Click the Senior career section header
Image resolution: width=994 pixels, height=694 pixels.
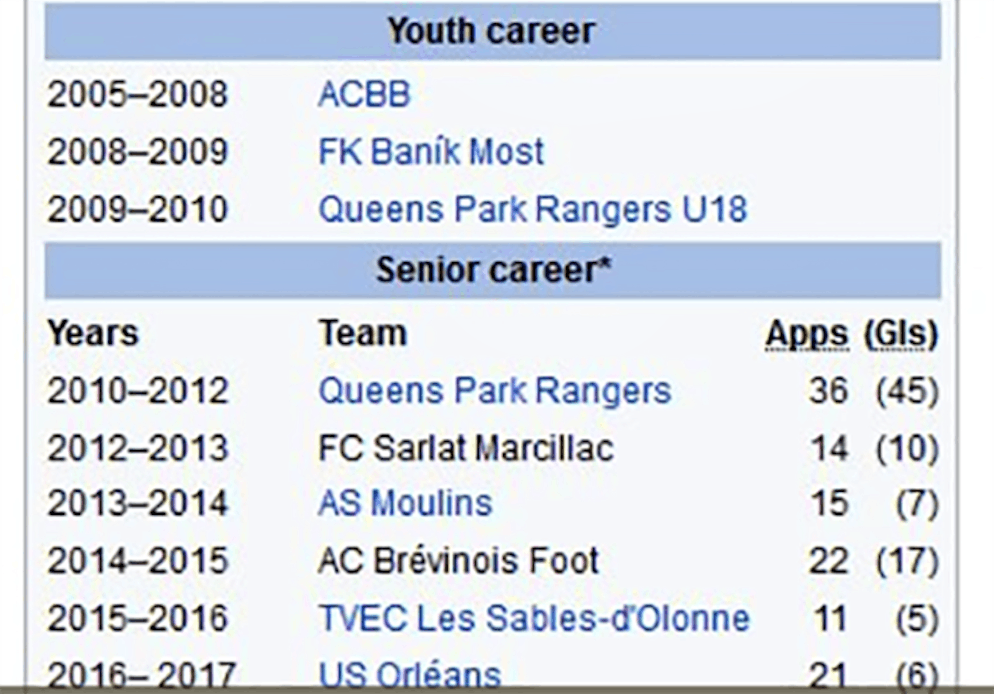pyautogui.click(x=493, y=270)
